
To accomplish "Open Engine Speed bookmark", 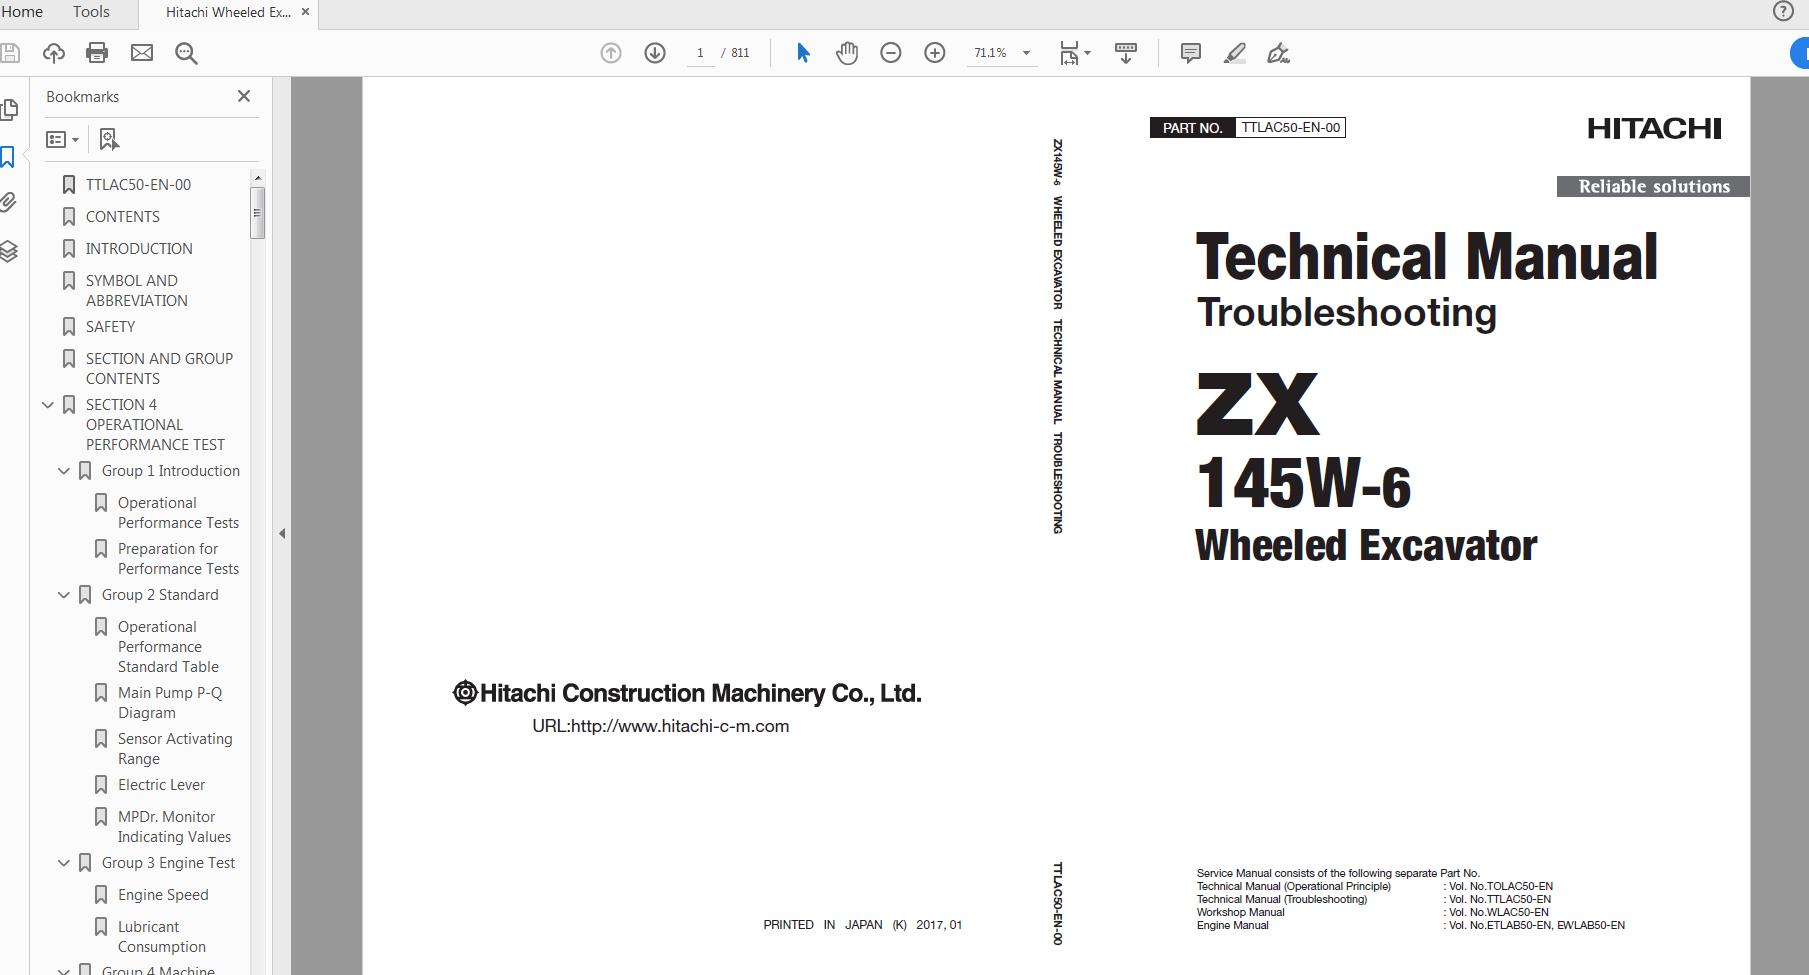I will click(163, 895).
